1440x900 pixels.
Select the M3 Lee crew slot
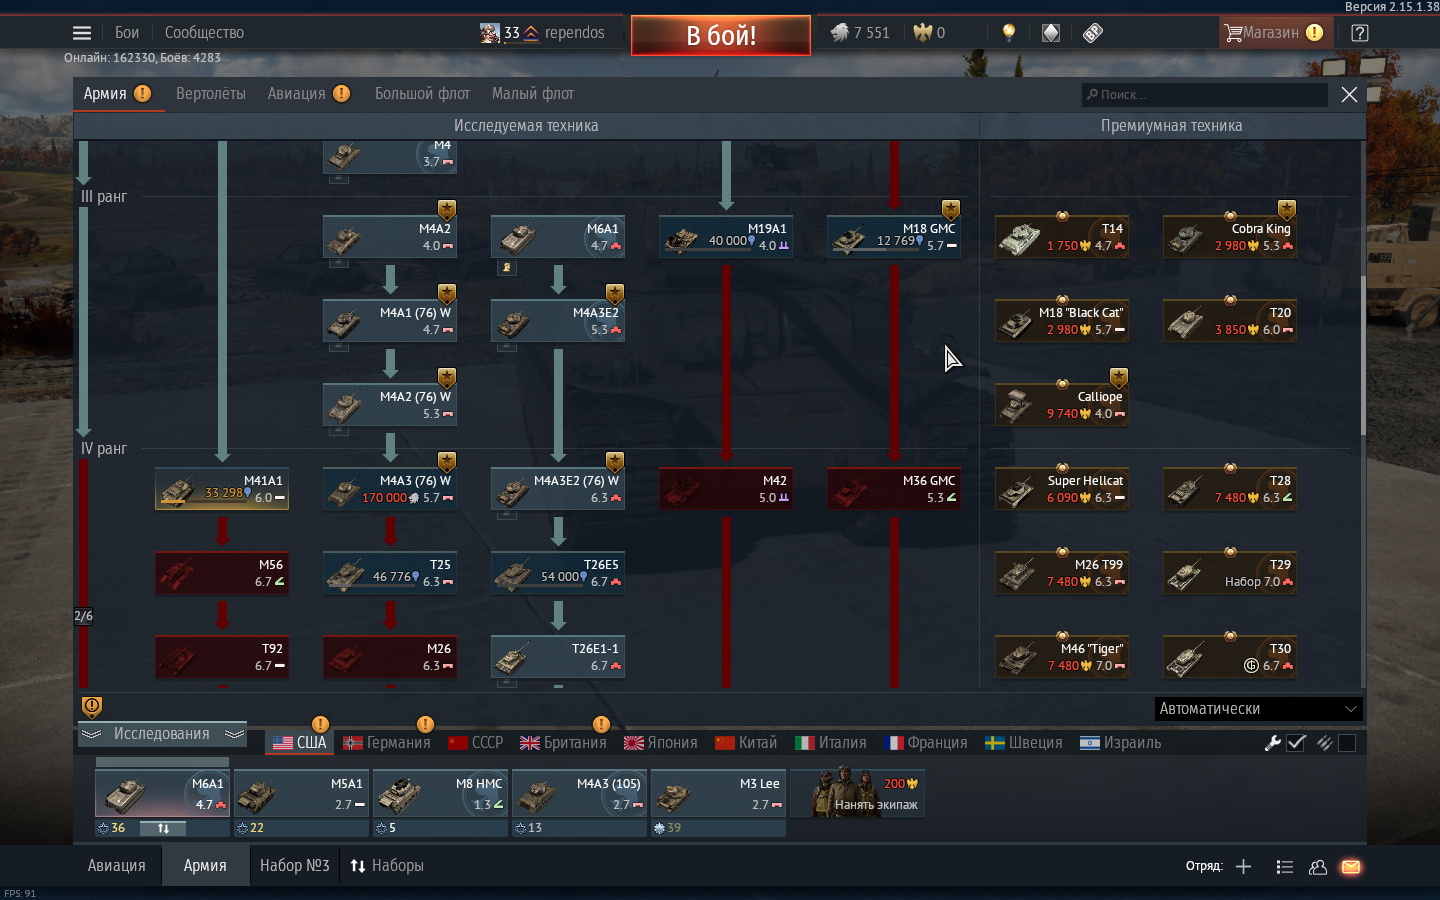[718, 794]
